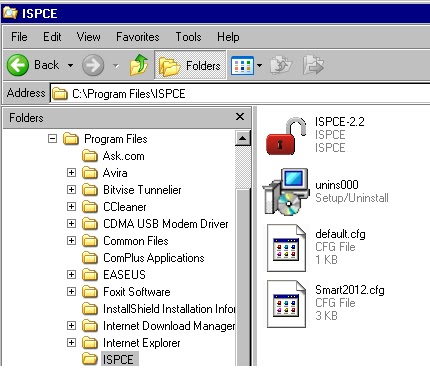Click the grayed Forward arrow button
The image size is (430, 368).
point(93,65)
